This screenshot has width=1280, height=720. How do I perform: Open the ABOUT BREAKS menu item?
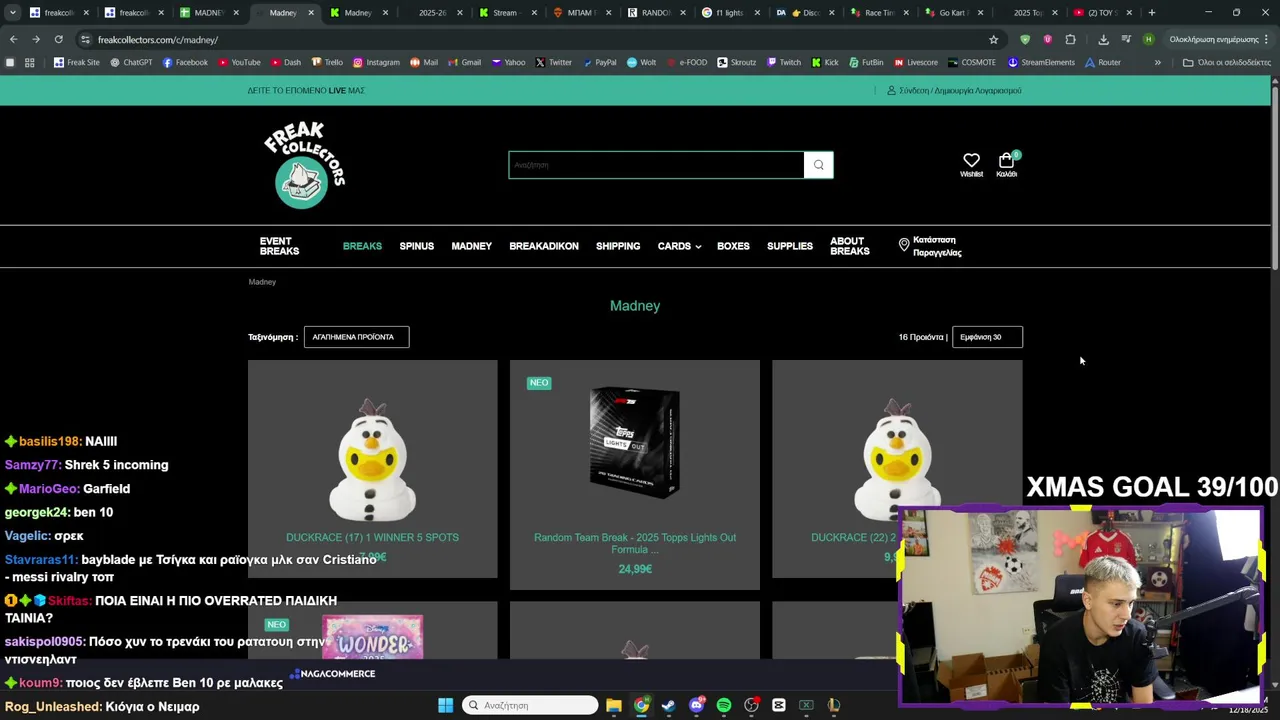(849, 246)
